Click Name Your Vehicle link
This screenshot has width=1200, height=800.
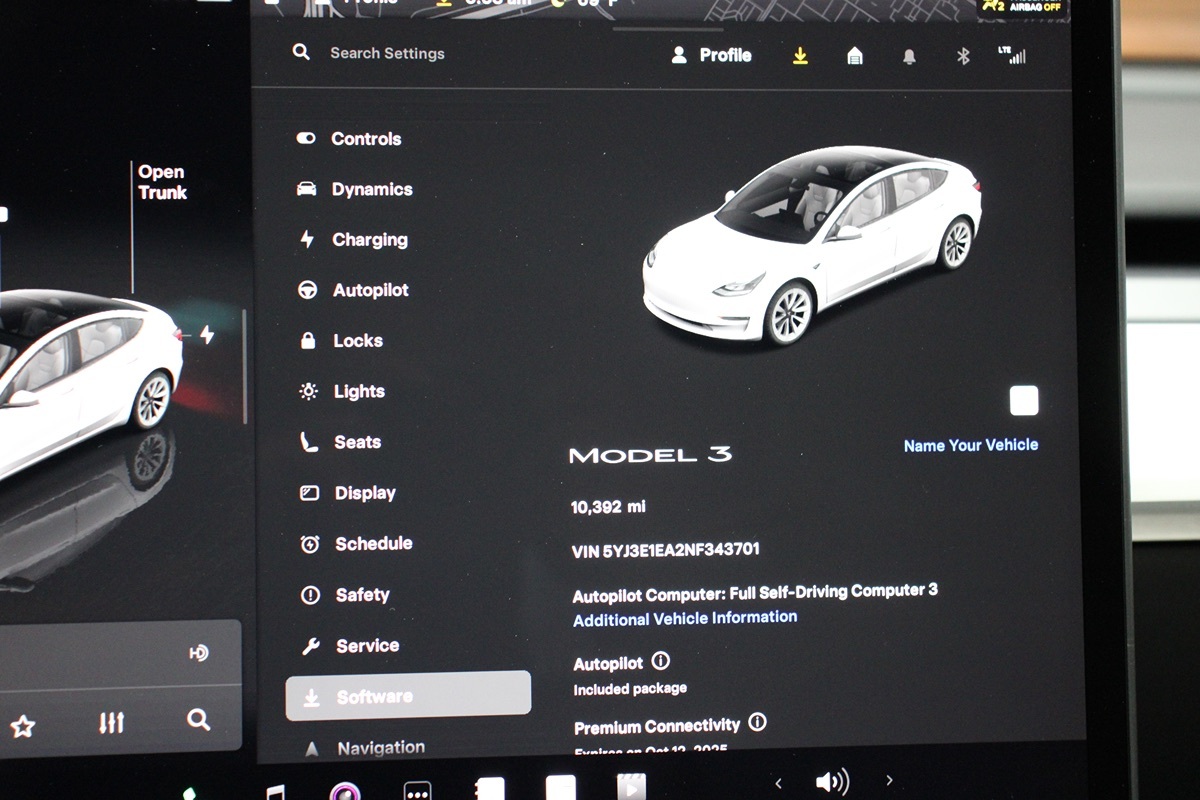point(970,445)
